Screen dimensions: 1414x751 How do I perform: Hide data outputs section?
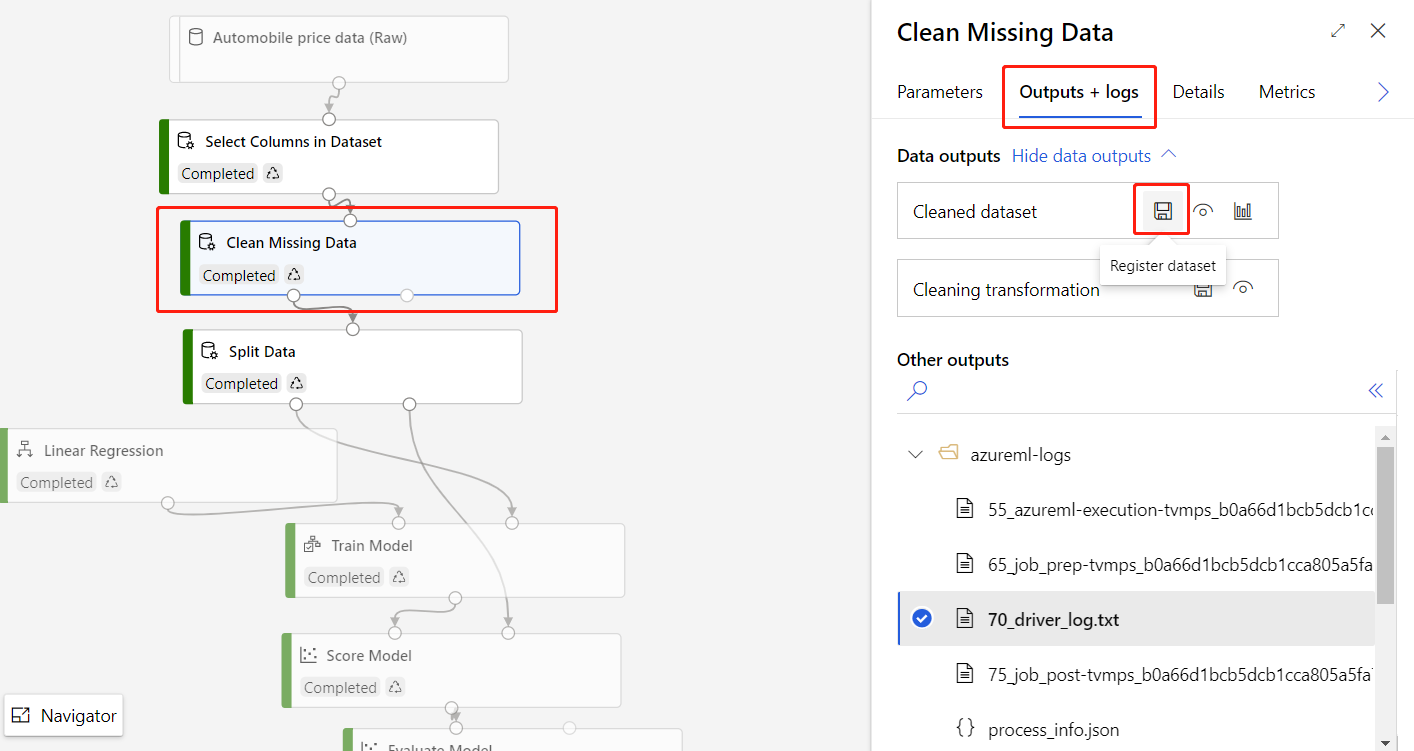(x=1094, y=156)
